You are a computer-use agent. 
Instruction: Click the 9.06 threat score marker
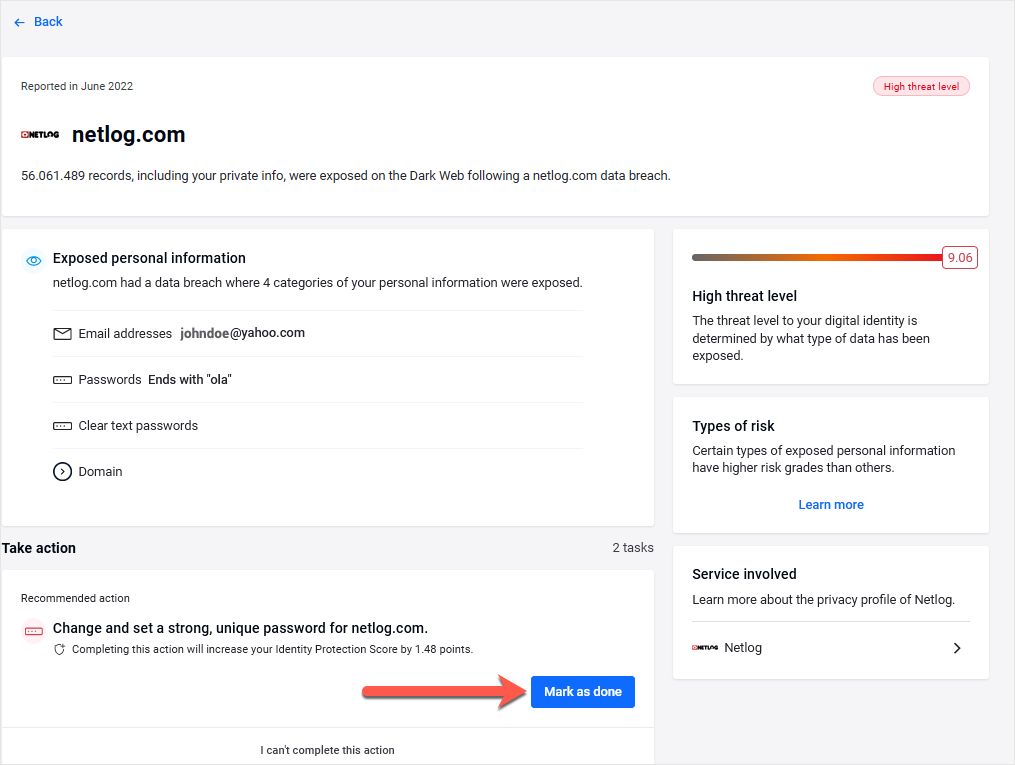pyautogui.click(x=960, y=258)
